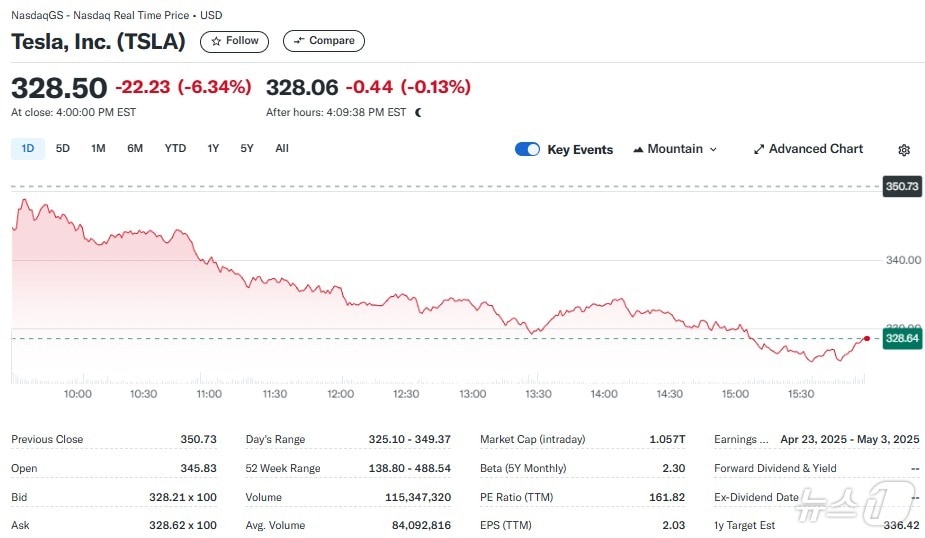Click the 328.64 current price marker
925x538 pixels.
click(902, 339)
